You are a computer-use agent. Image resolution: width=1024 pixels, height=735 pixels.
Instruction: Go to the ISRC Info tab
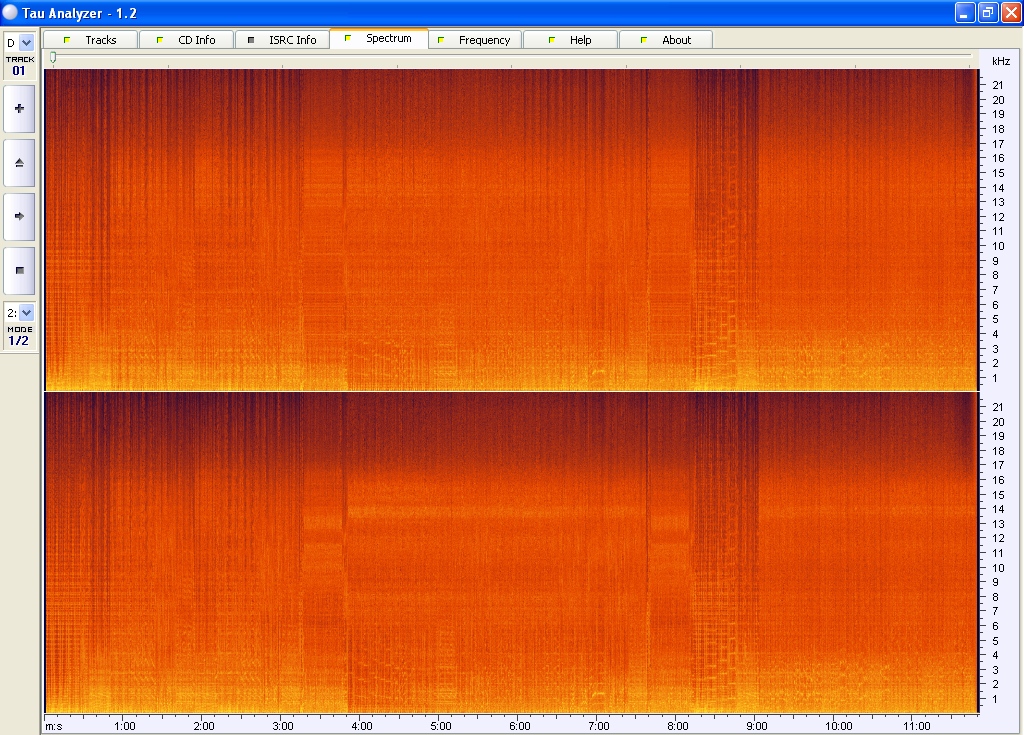coord(281,40)
